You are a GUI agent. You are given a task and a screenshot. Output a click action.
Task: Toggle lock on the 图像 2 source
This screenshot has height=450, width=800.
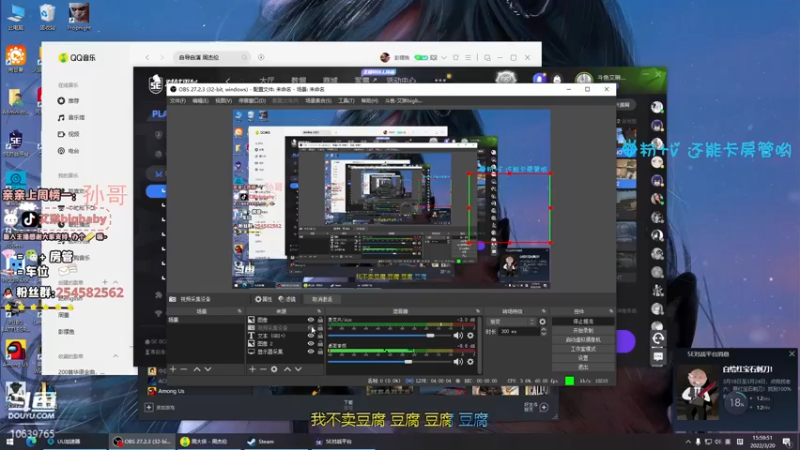(320, 343)
